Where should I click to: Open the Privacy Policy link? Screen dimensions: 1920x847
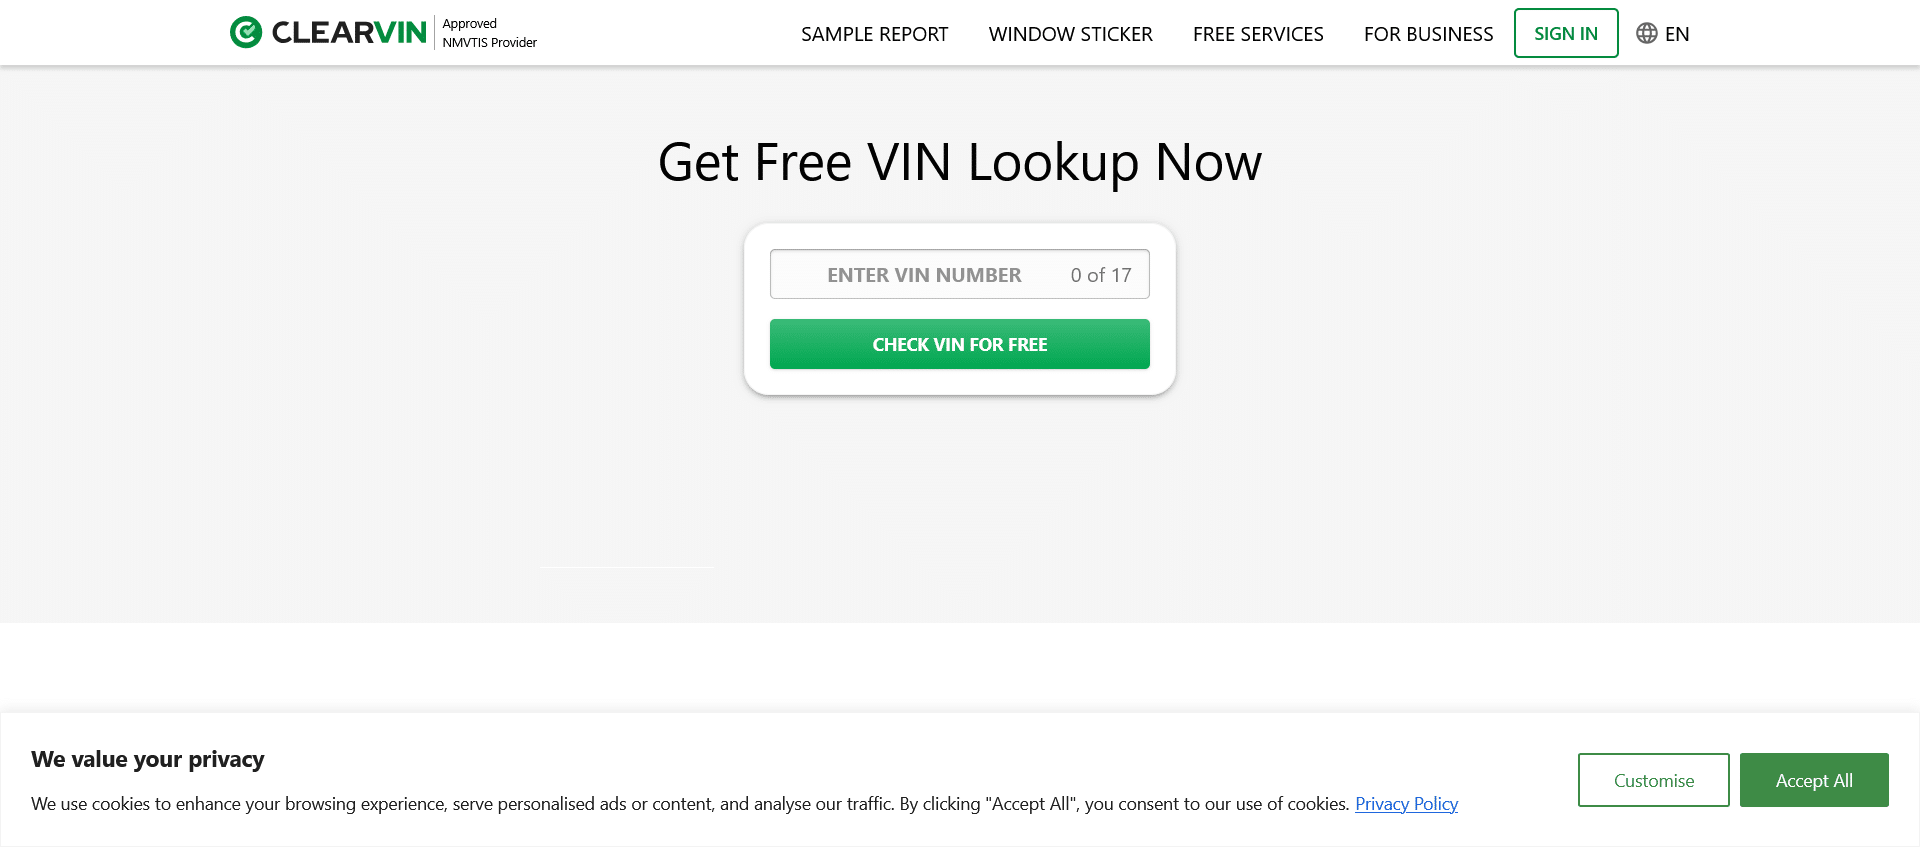click(x=1406, y=804)
